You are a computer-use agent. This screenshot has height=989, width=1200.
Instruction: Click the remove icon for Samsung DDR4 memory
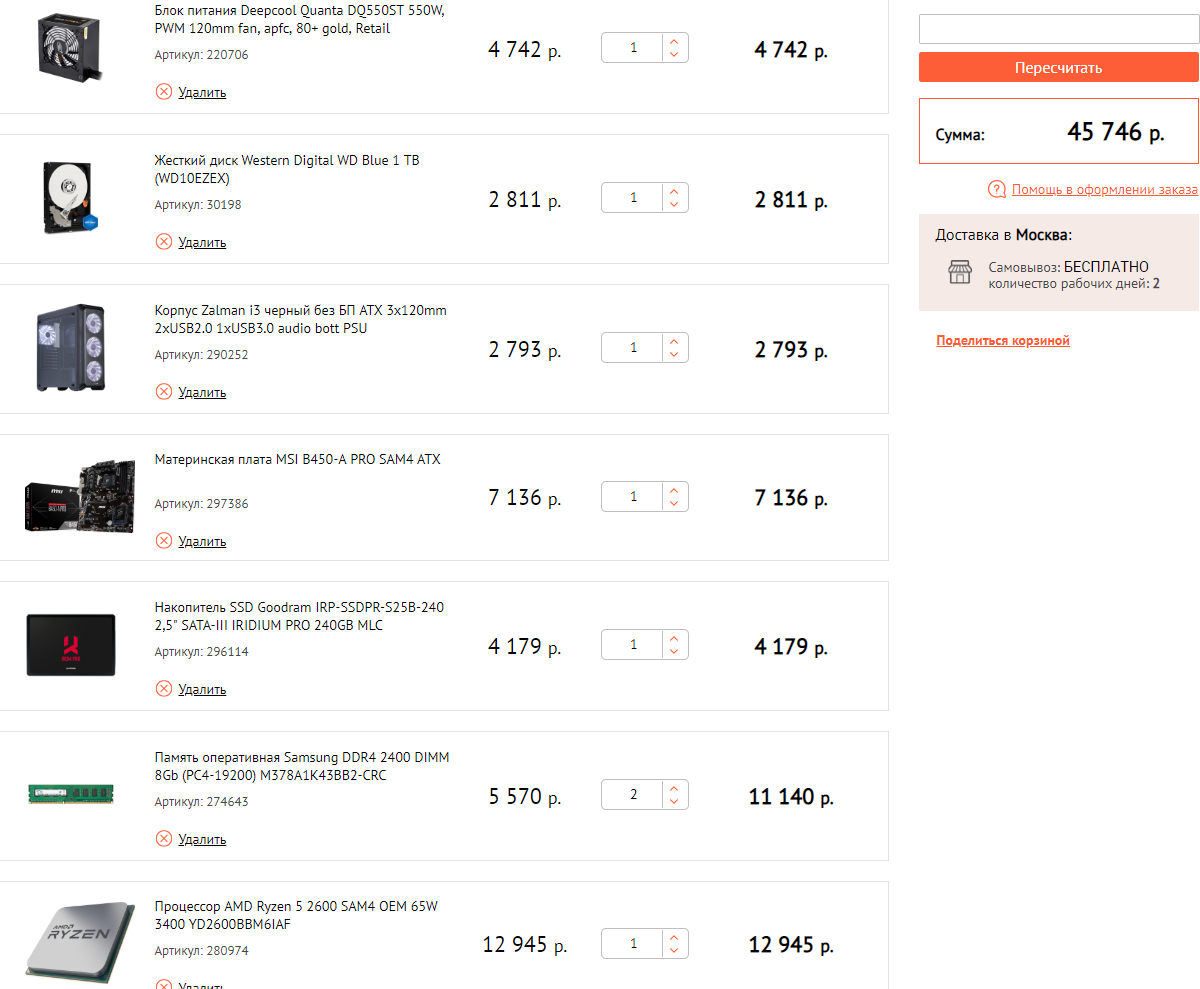point(164,839)
